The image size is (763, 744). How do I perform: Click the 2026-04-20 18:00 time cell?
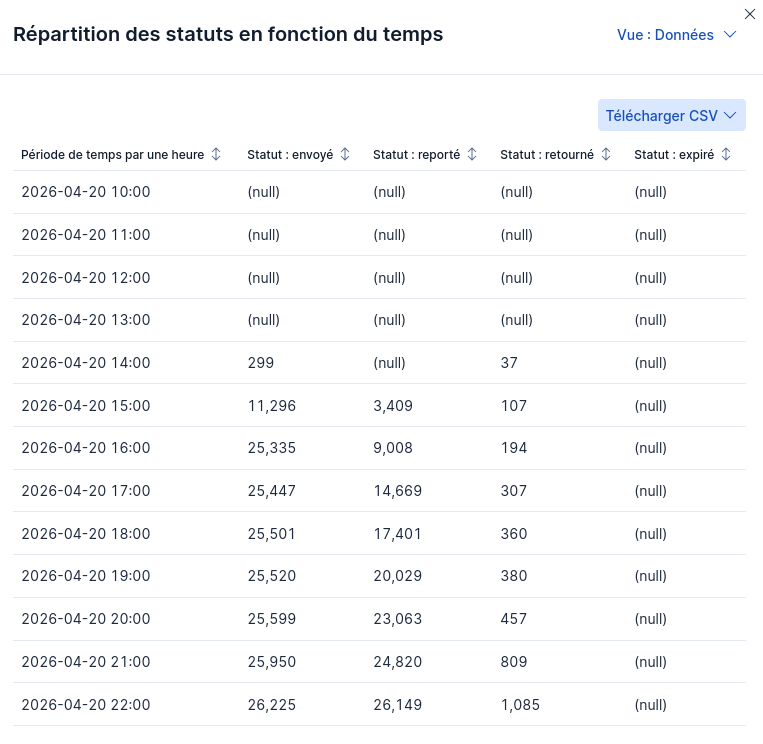point(86,534)
